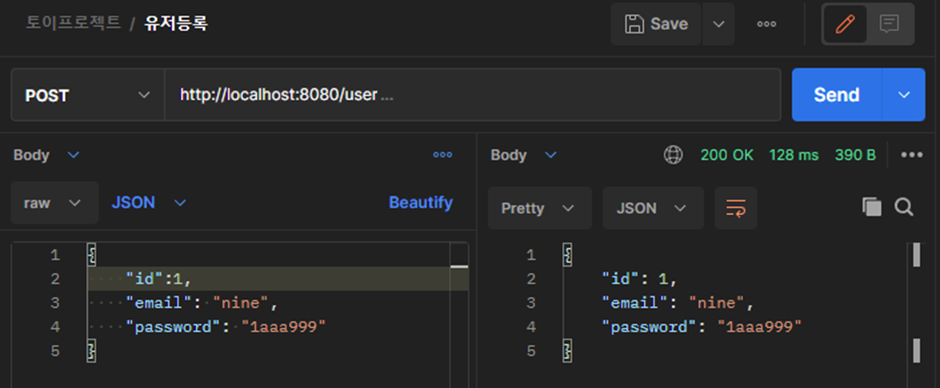Click the response "id": 1 line
Image resolution: width=940 pixels, height=388 pixels.
[x=639, y=279]
